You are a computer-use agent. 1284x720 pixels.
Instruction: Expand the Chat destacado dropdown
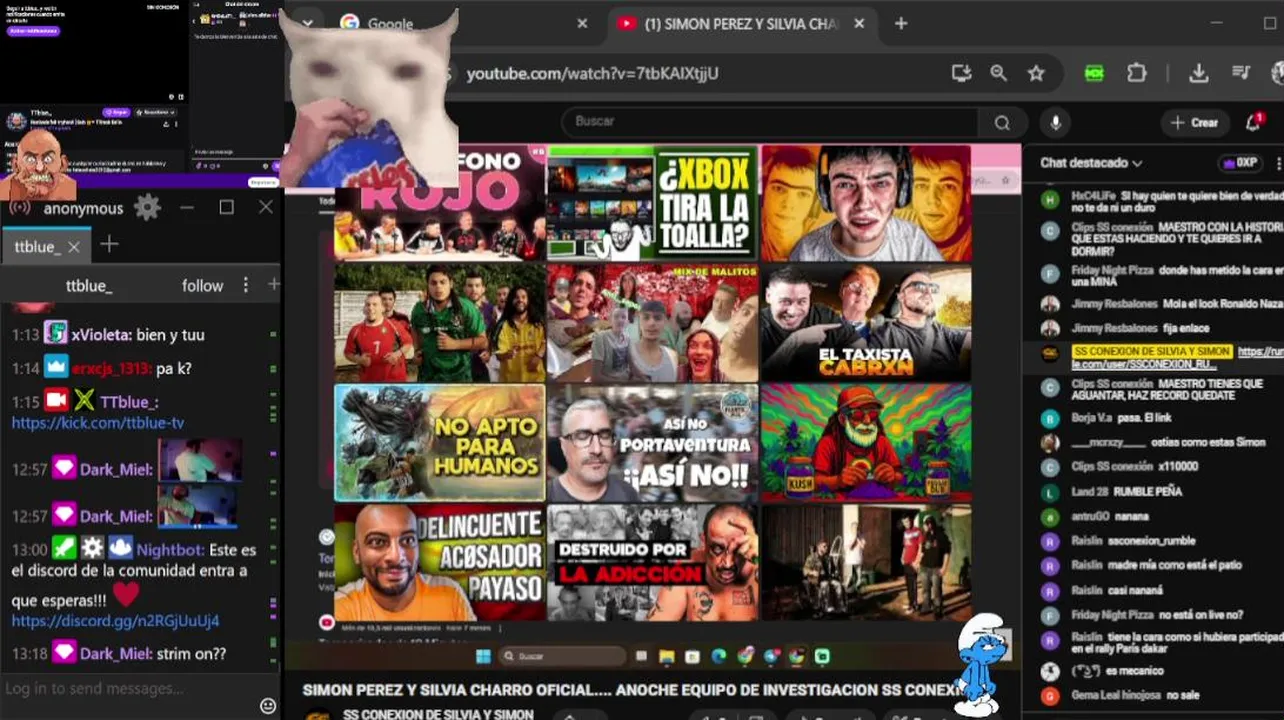click(x=1091, y=162)
